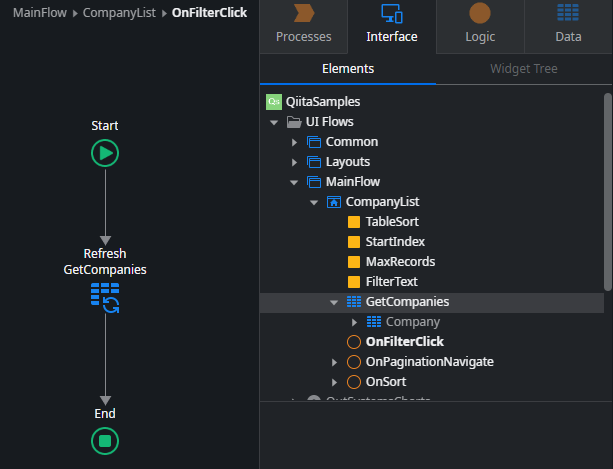
Task: Select the Refresh GetCompanies node icon
Action: tap(105, 297)
